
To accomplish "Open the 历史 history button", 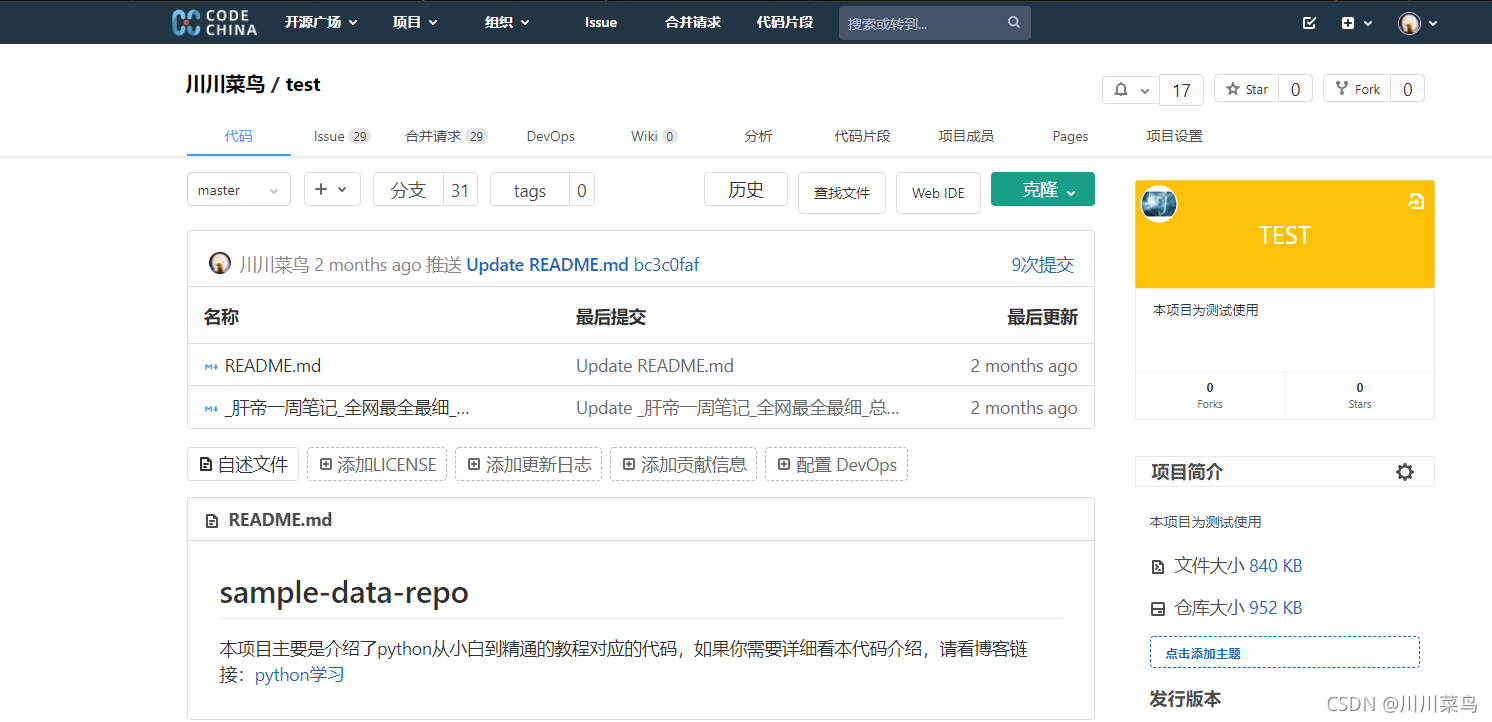I will [746, 189].
